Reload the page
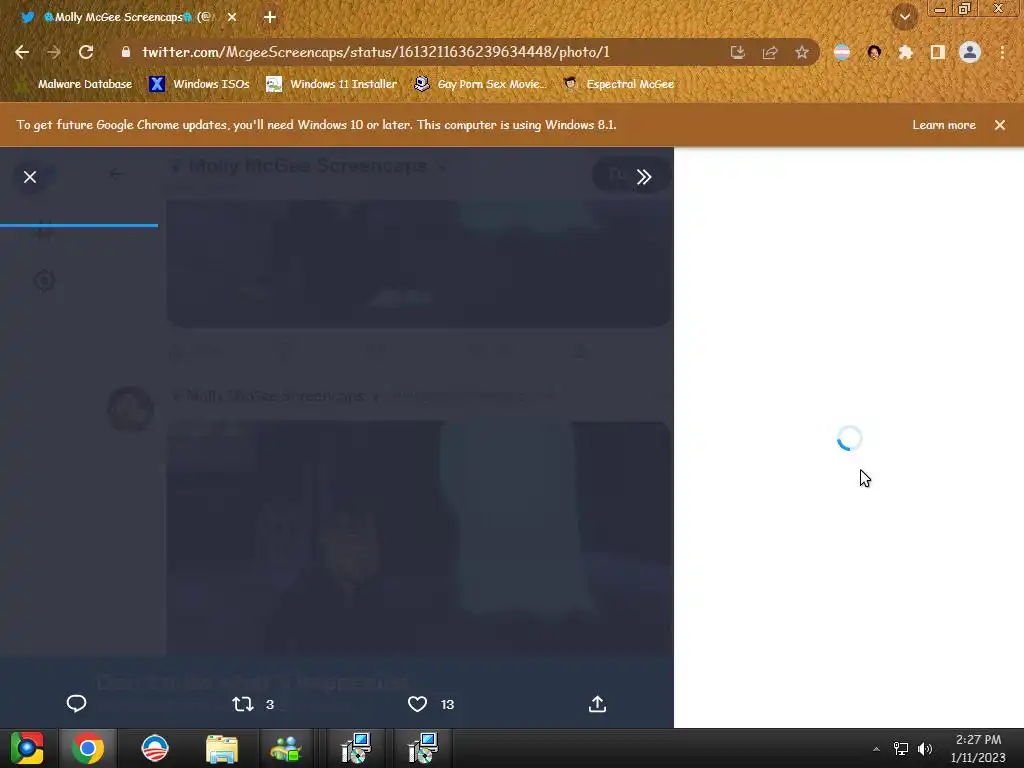 (x=86, y=52)
